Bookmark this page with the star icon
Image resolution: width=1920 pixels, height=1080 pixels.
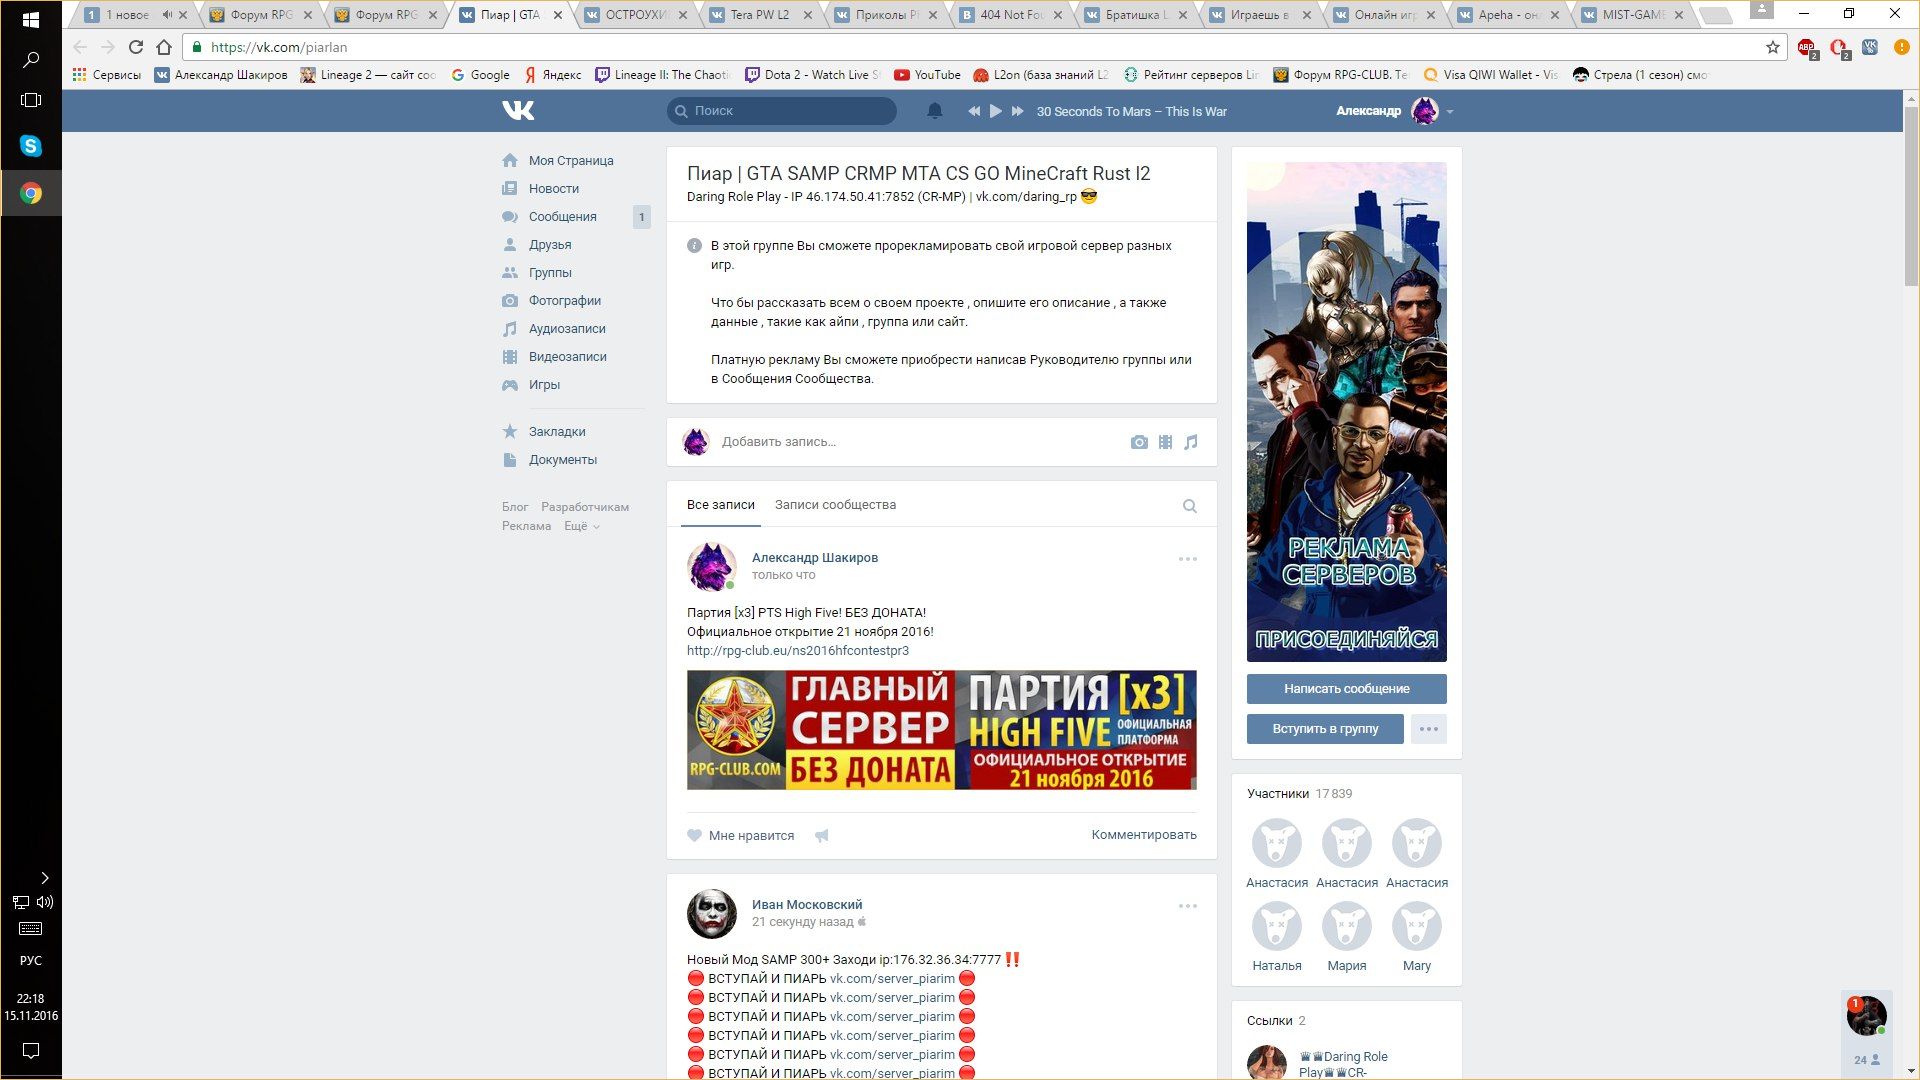(x=1772, y=47)
